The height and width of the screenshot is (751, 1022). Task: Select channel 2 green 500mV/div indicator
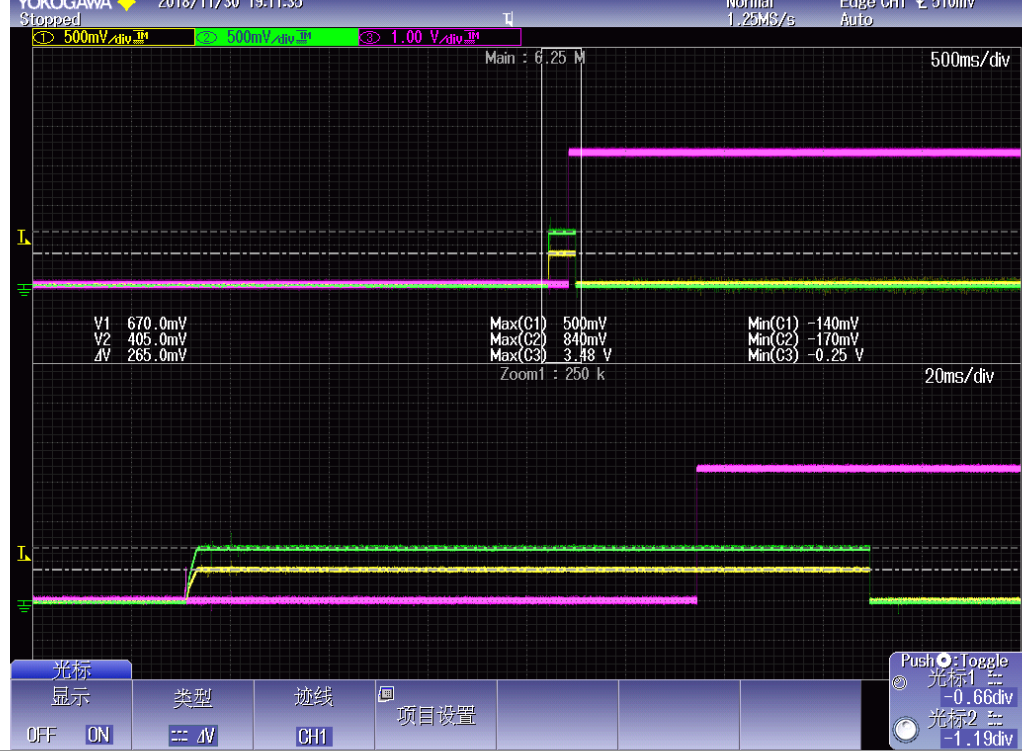point(276,37)
